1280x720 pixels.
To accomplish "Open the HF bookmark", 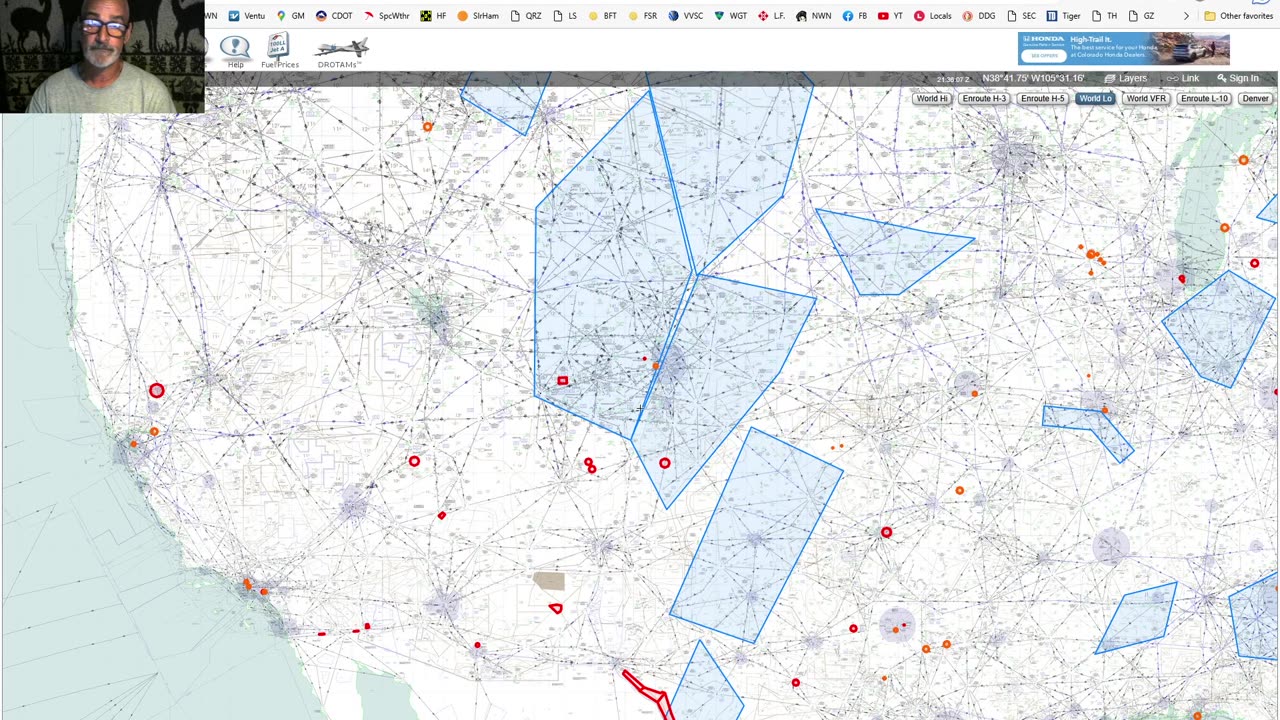I will [434, 16].
